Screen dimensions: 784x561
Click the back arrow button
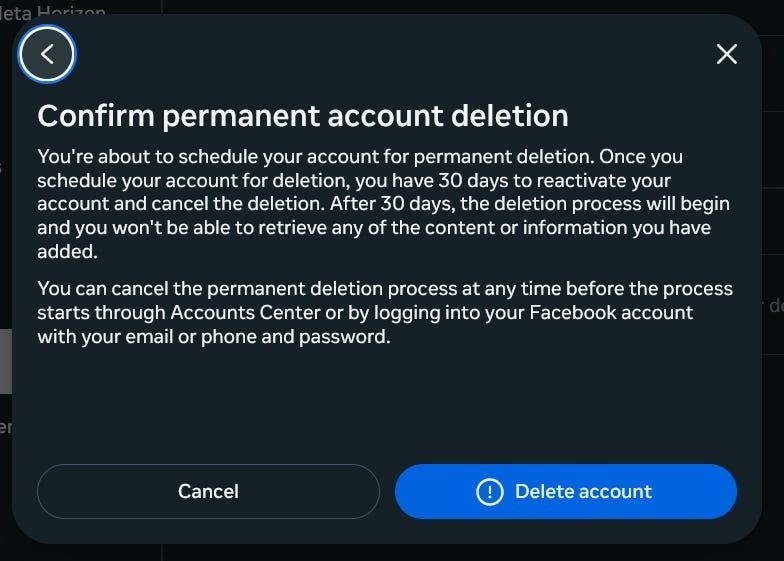(x=47, y=54)
